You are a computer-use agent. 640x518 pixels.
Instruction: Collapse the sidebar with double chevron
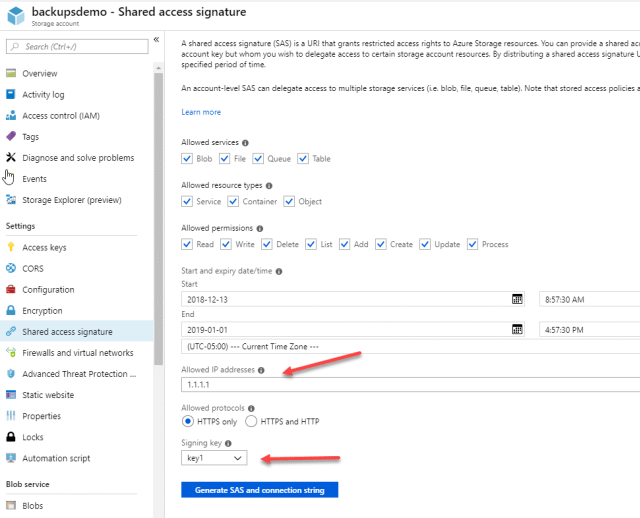(156, 40)
